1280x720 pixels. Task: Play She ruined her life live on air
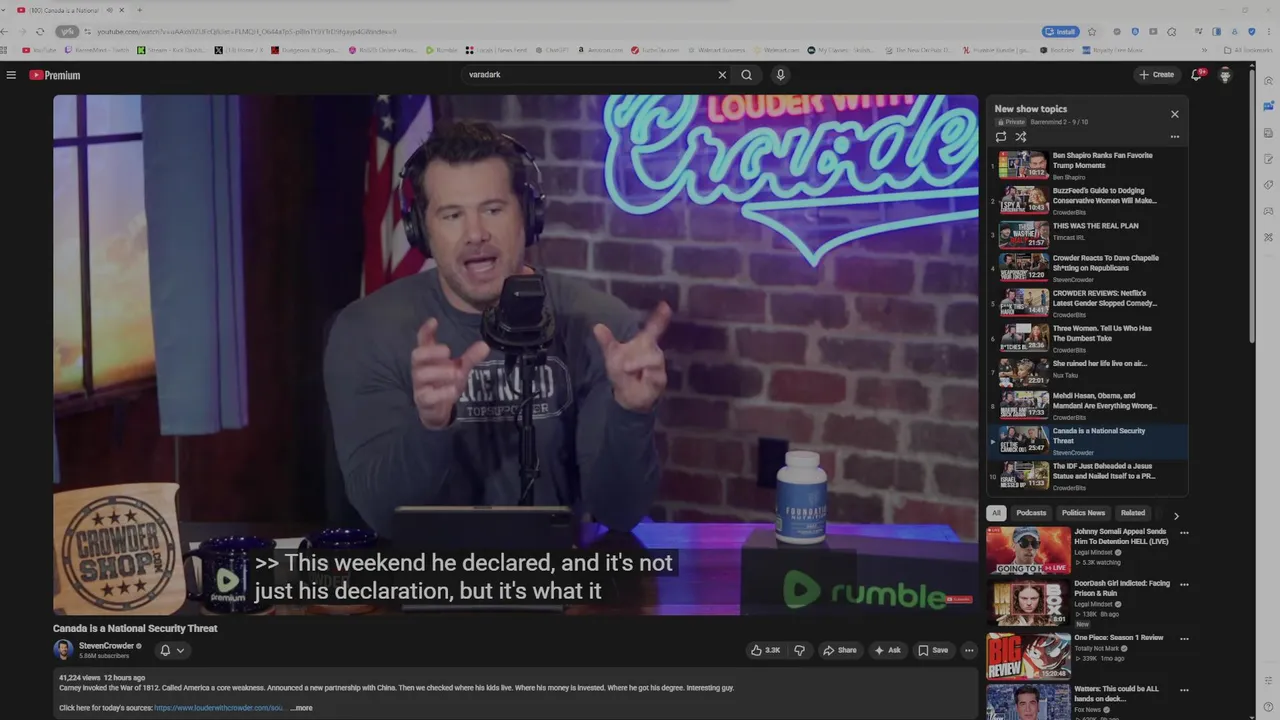(x=1088, y=373)
